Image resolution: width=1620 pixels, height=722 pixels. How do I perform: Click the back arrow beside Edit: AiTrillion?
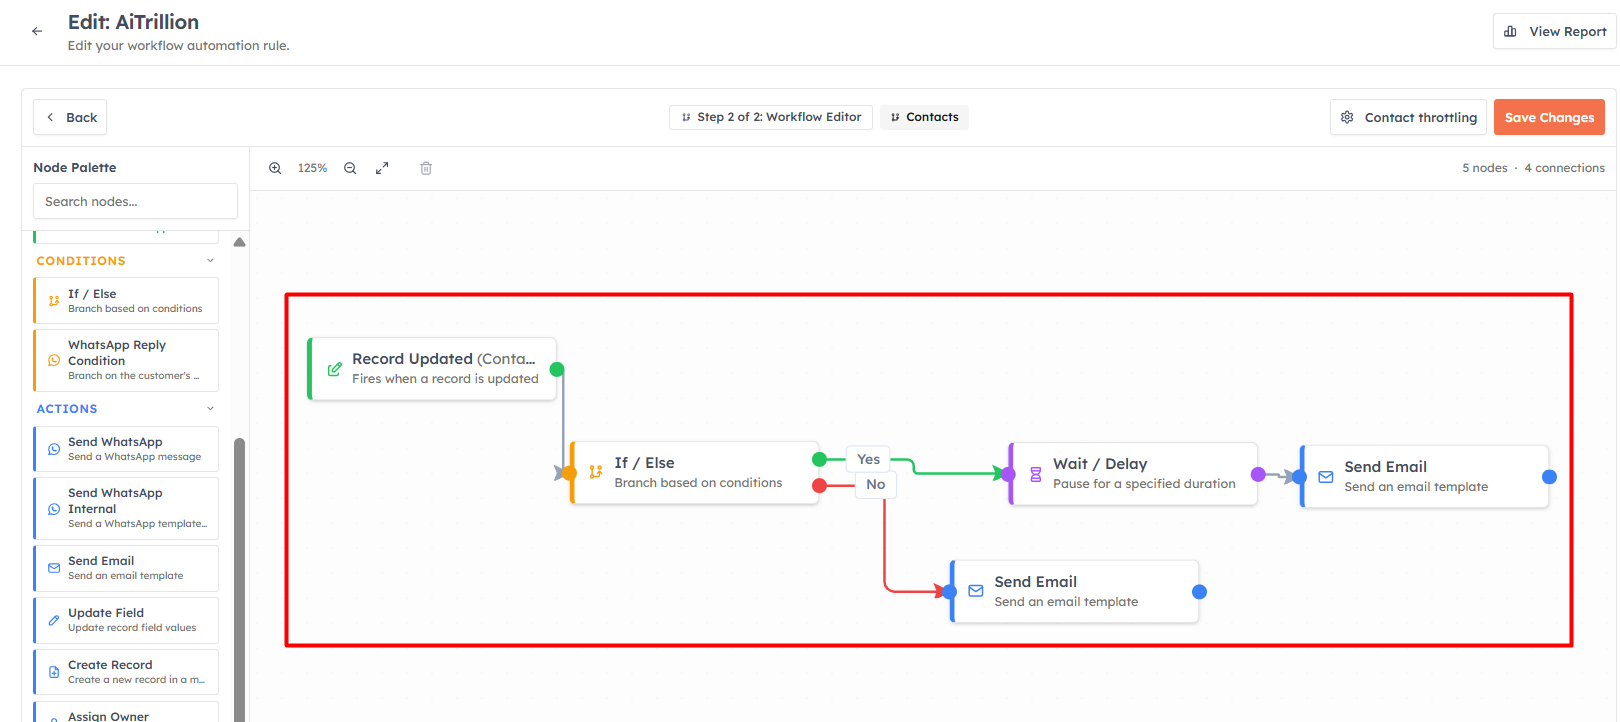coord(37,31)
